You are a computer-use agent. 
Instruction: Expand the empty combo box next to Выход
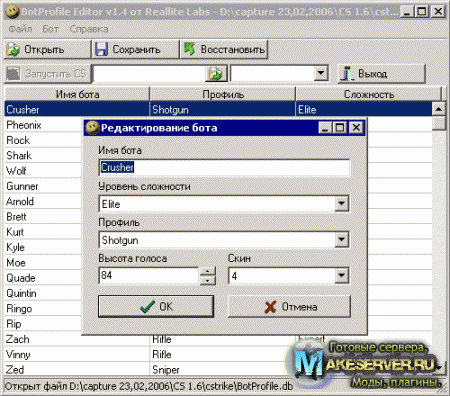pos(321,73)
